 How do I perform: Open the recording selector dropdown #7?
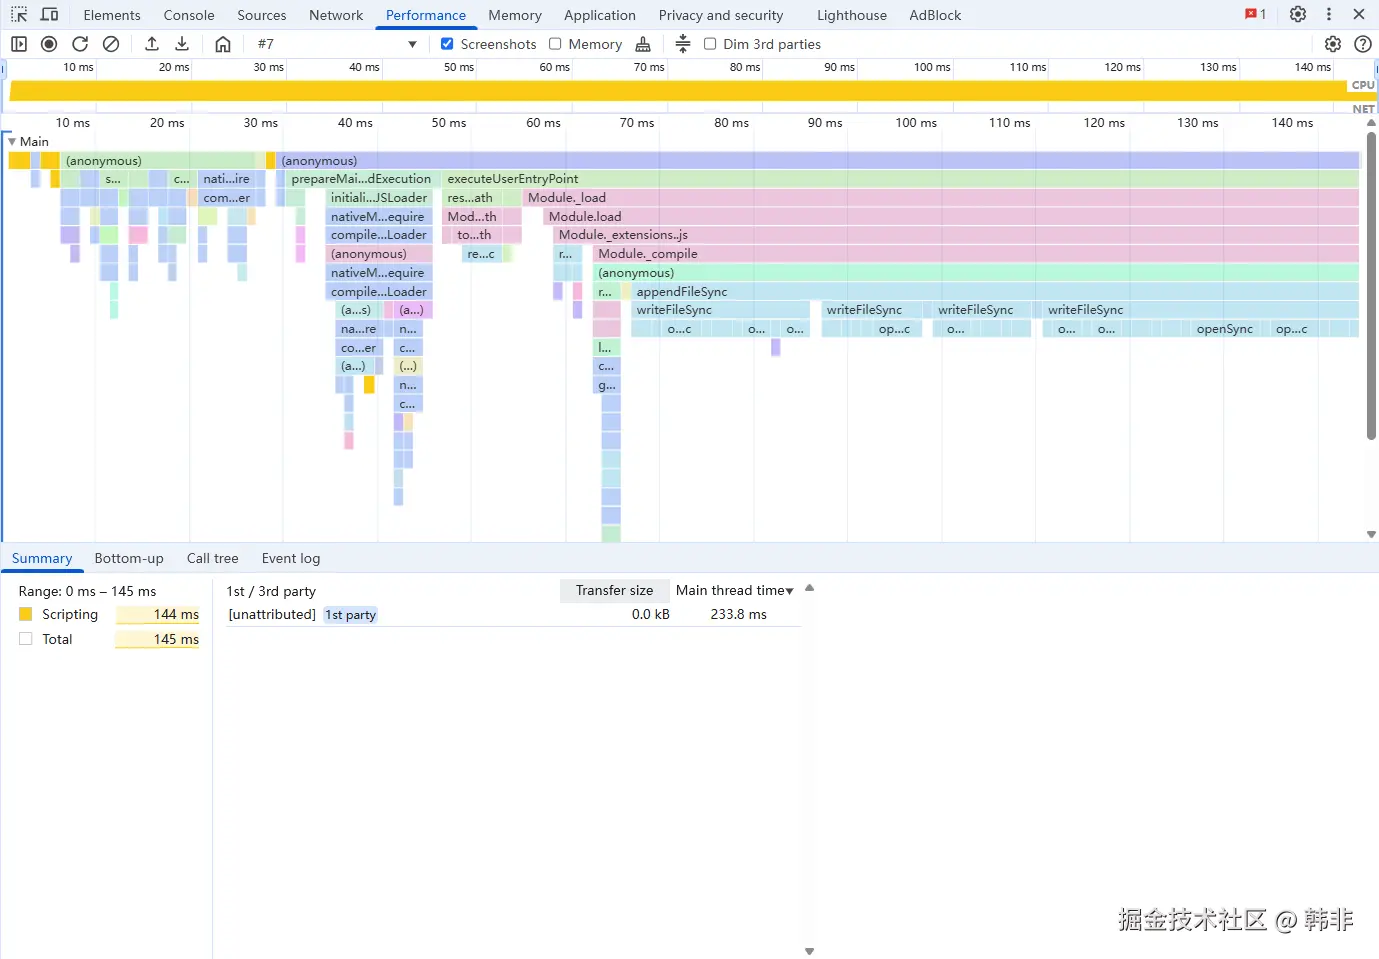[336, 44]
